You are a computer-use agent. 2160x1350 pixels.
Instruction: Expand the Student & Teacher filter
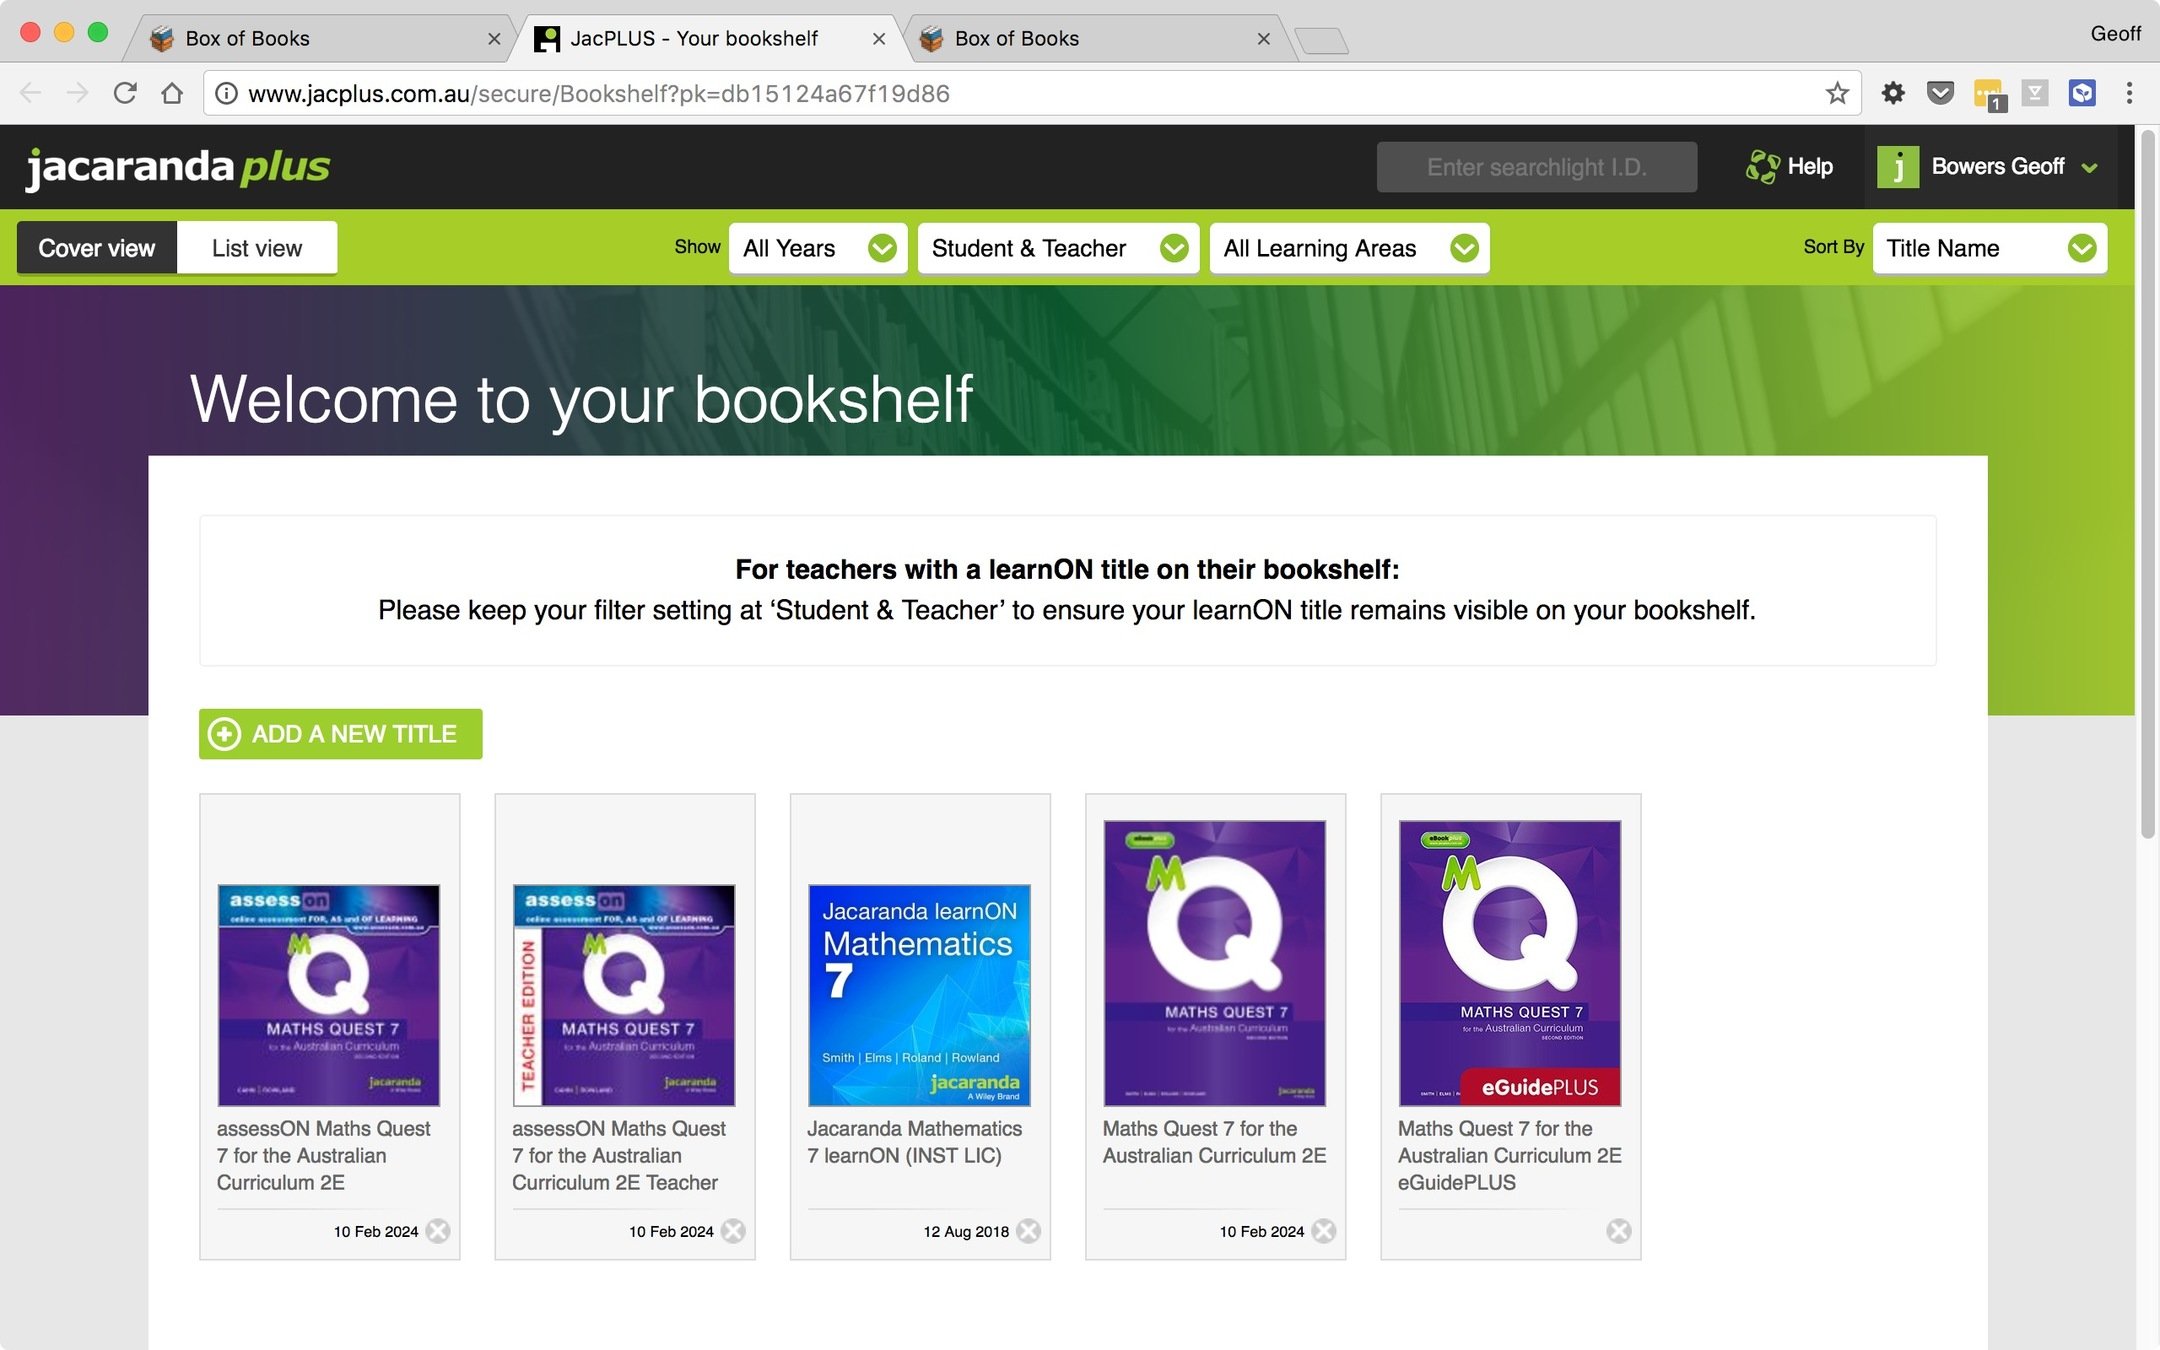point(1058,248)
